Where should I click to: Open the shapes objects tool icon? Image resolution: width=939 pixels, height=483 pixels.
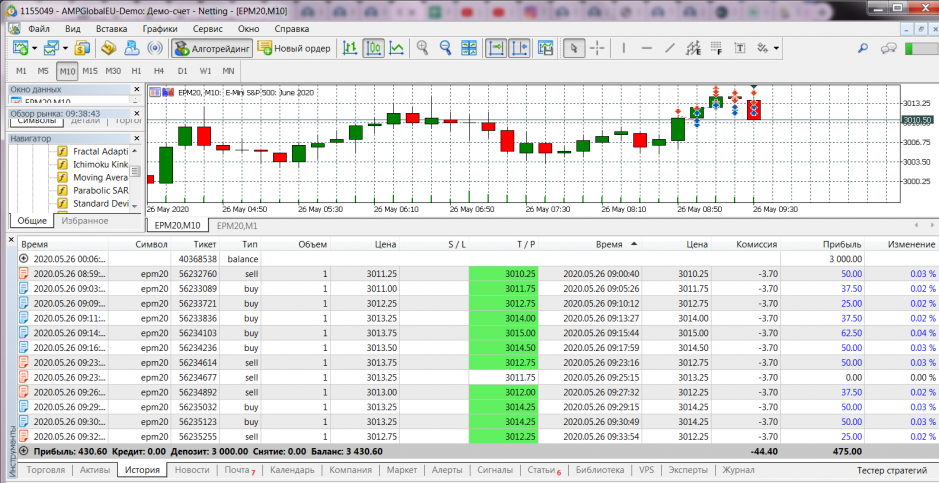pyautogui.click(x=763, y=48)
